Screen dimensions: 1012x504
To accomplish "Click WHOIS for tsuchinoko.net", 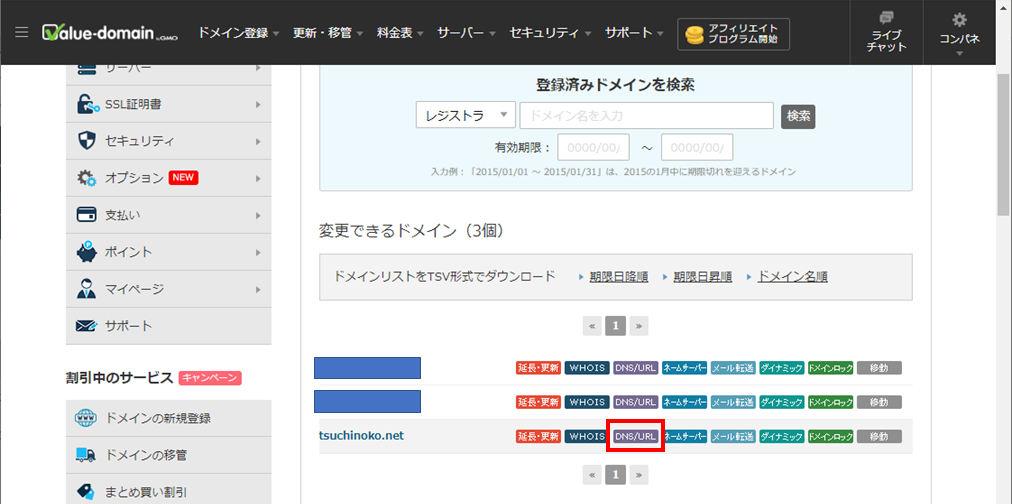I will point(587,437).
